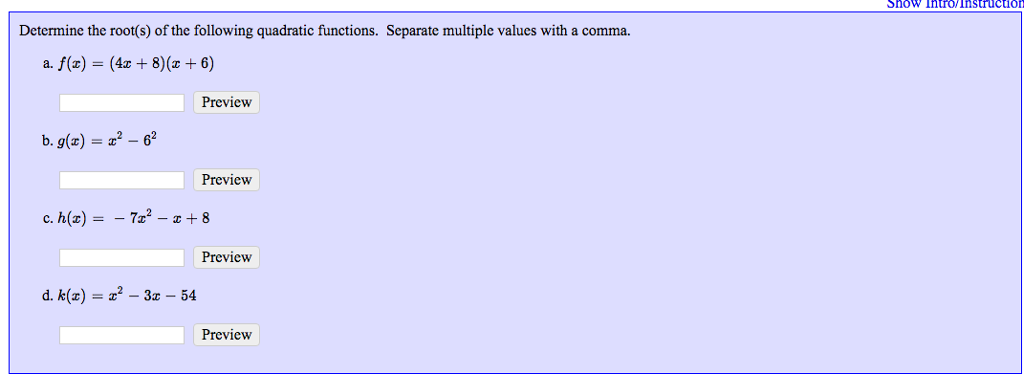1024x374 pixels.
Task: Click Preview next to part b's field
Action: click(x=227, y=179)
